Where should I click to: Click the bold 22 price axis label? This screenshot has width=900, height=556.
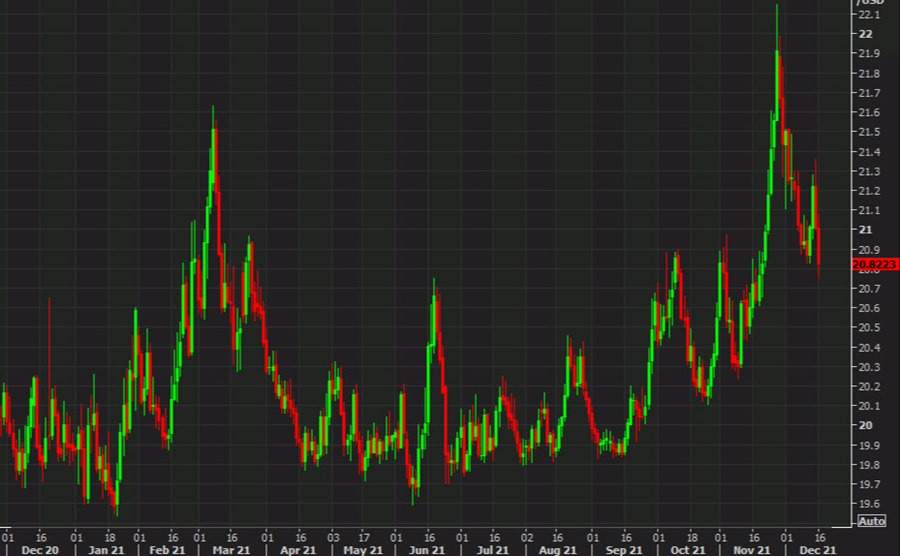(x=866, y=34)
